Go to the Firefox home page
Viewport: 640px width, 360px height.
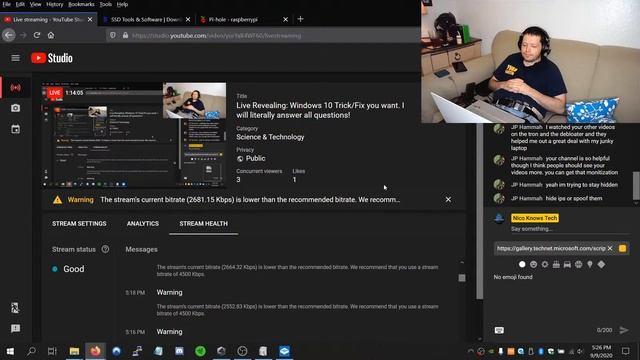pyautogui.click(x=51, y=36)
